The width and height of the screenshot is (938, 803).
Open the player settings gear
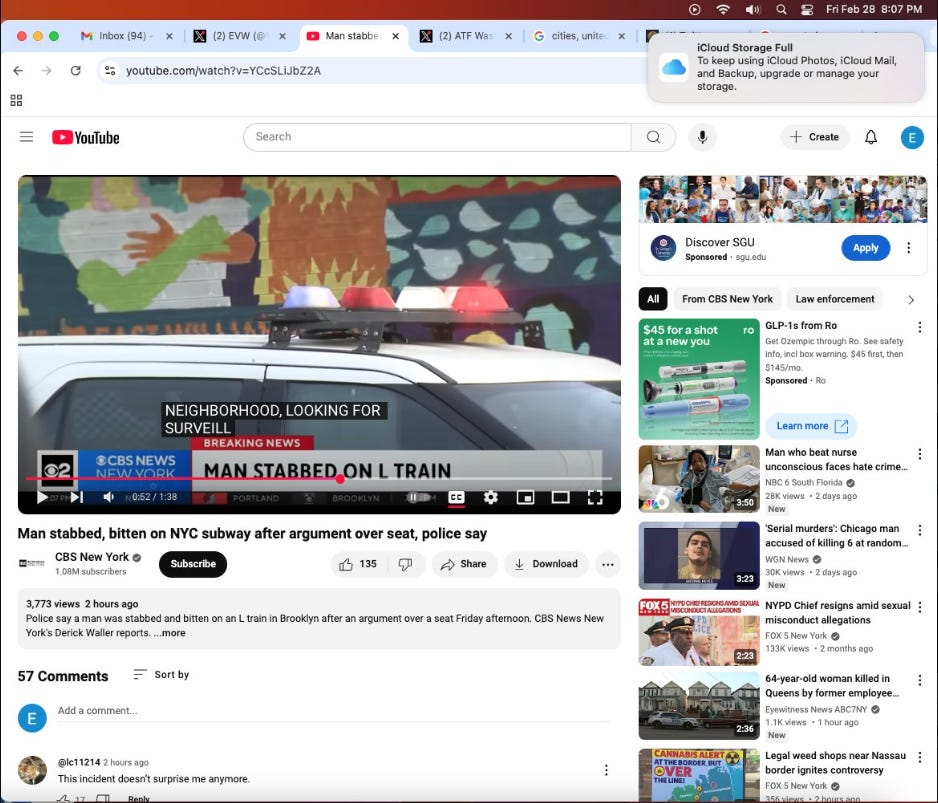pos(491,497)
